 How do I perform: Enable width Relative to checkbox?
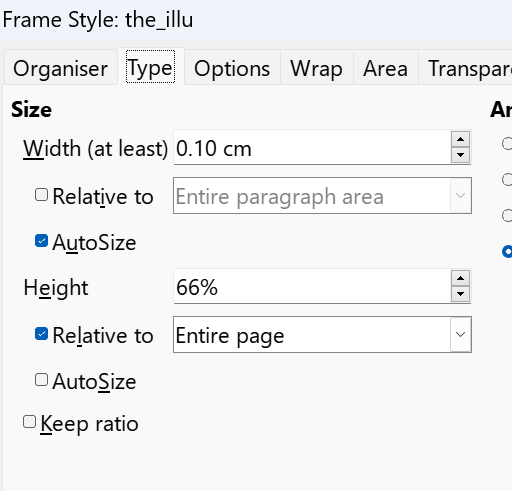coord(41,195)
